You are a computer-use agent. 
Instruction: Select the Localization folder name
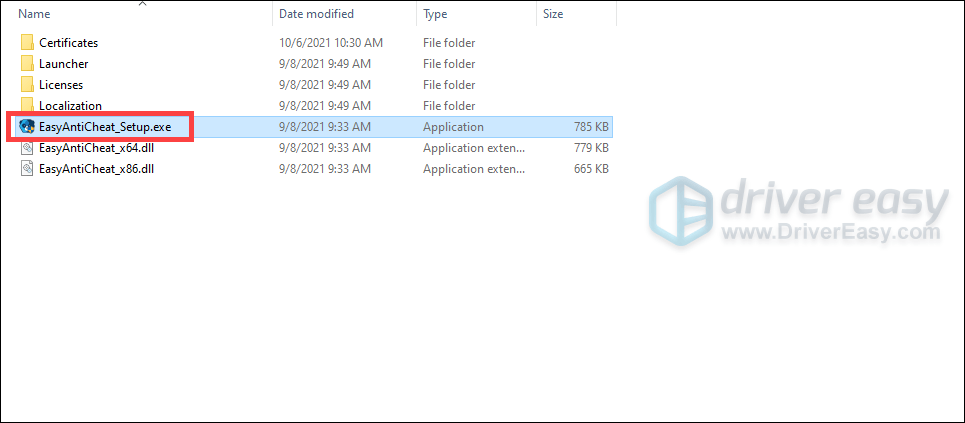[x=70, y=105]
